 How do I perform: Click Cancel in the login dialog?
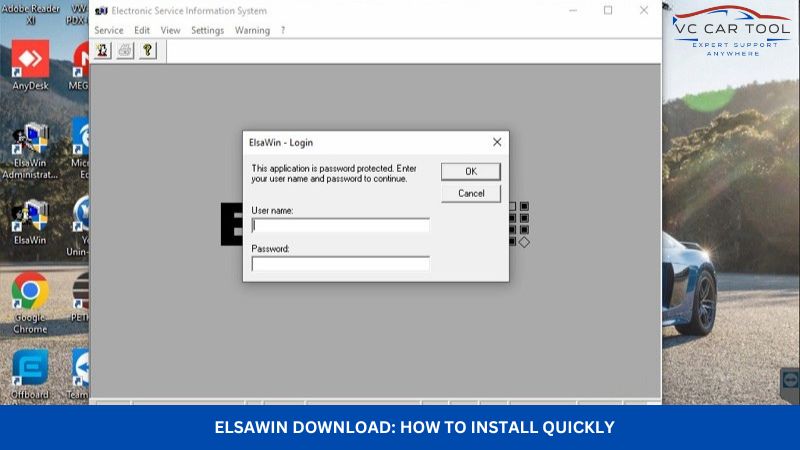pyautogui.click(x=470, y=193)
